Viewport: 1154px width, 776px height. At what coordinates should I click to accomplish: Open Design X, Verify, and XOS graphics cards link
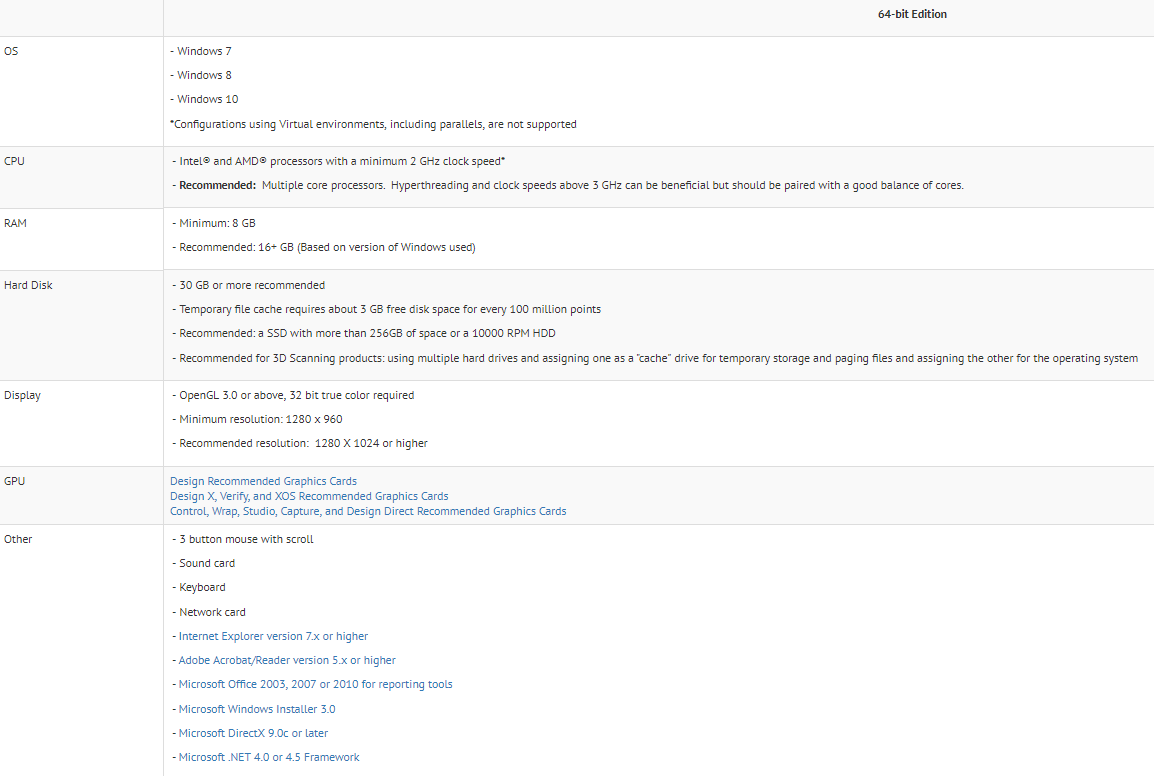(309, 496)
